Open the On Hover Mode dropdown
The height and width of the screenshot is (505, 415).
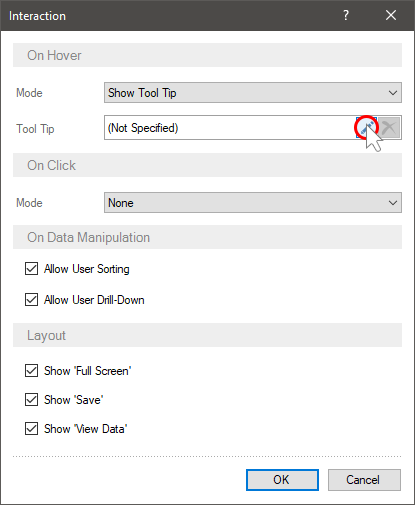point(253,93)
